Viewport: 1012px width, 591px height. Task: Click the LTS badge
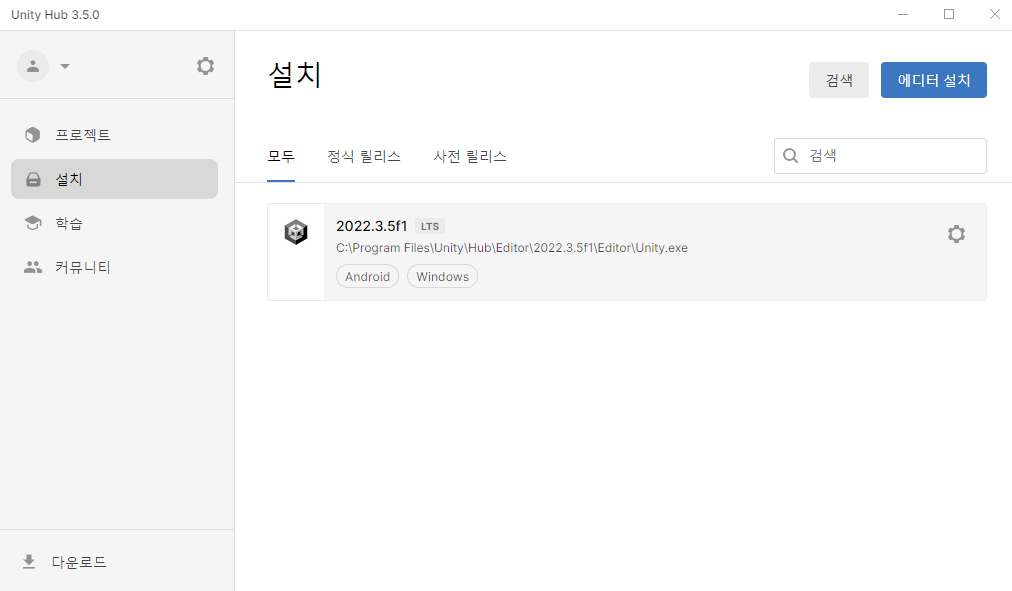pyautogui.click(x=430, y=226)
